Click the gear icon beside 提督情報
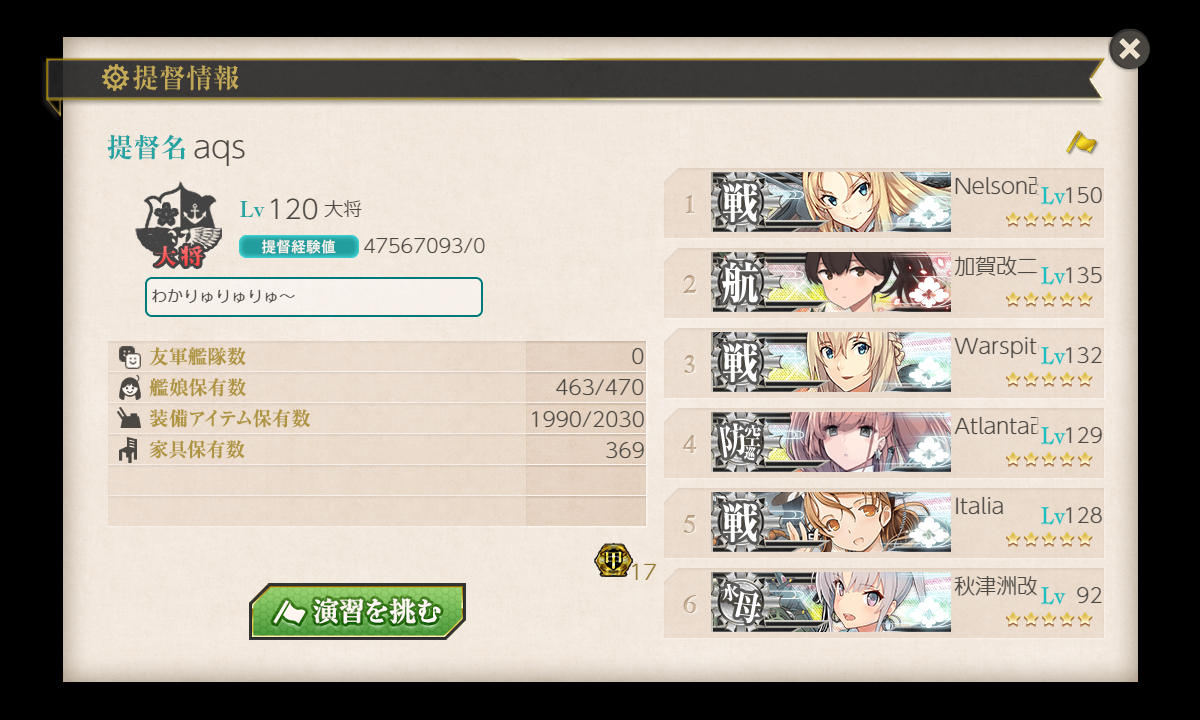 tap(115, 77)
